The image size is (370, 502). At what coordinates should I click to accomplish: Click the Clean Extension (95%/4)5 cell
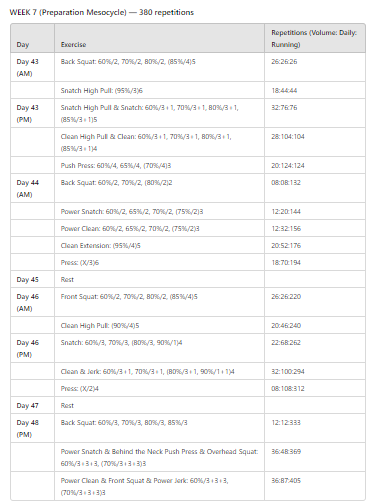pyautogui.click(x=159, y=245)
